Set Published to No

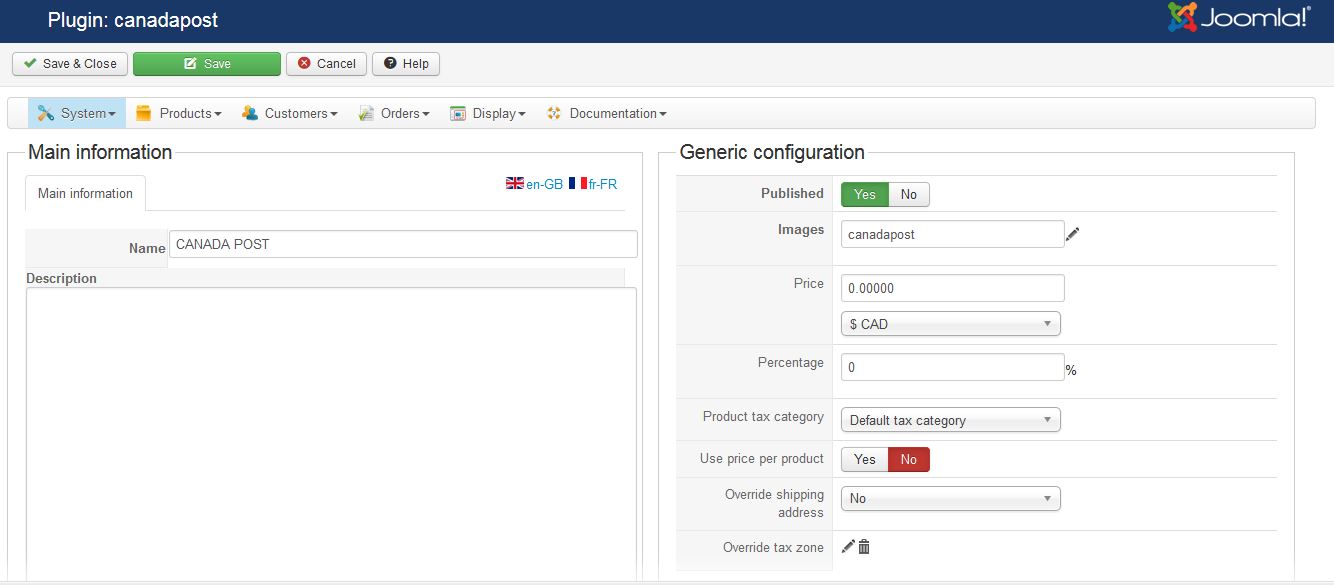pos(908,194)
